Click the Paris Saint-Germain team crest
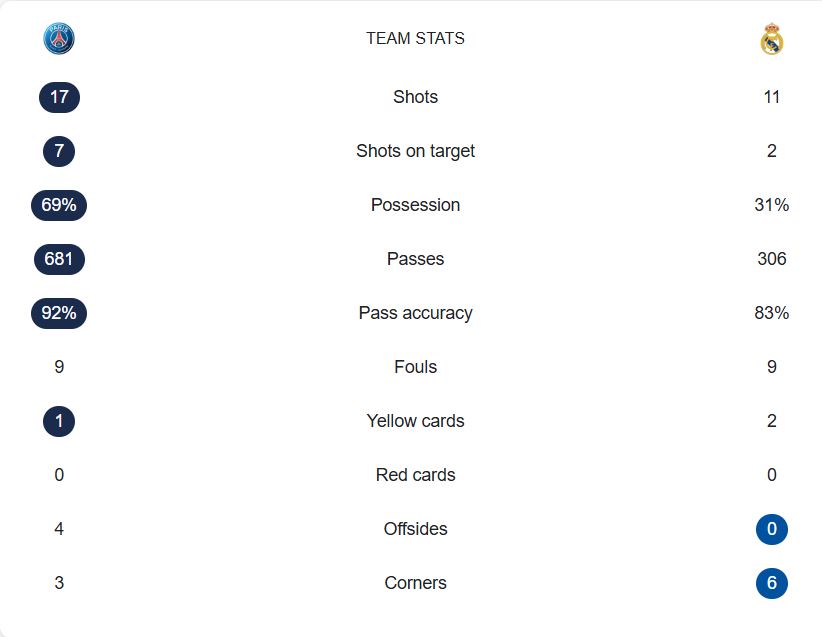Screen dimensions: 822x637 (x=59, y=38)
